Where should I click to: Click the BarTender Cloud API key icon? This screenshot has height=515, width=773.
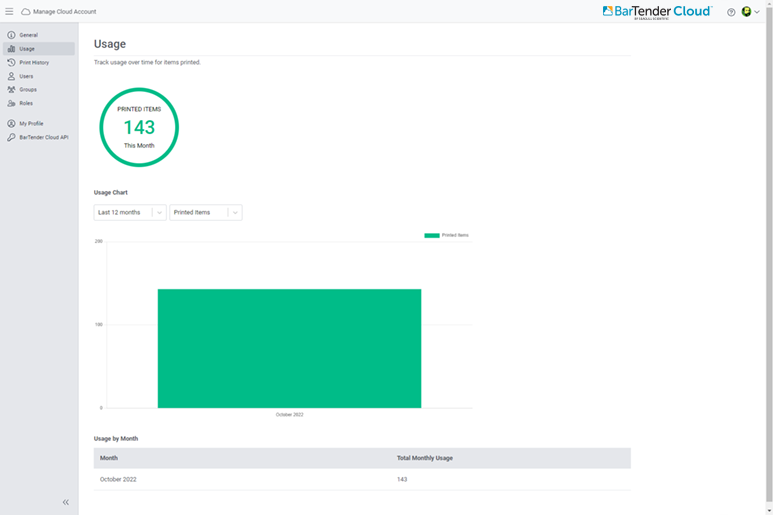[11, 137]
